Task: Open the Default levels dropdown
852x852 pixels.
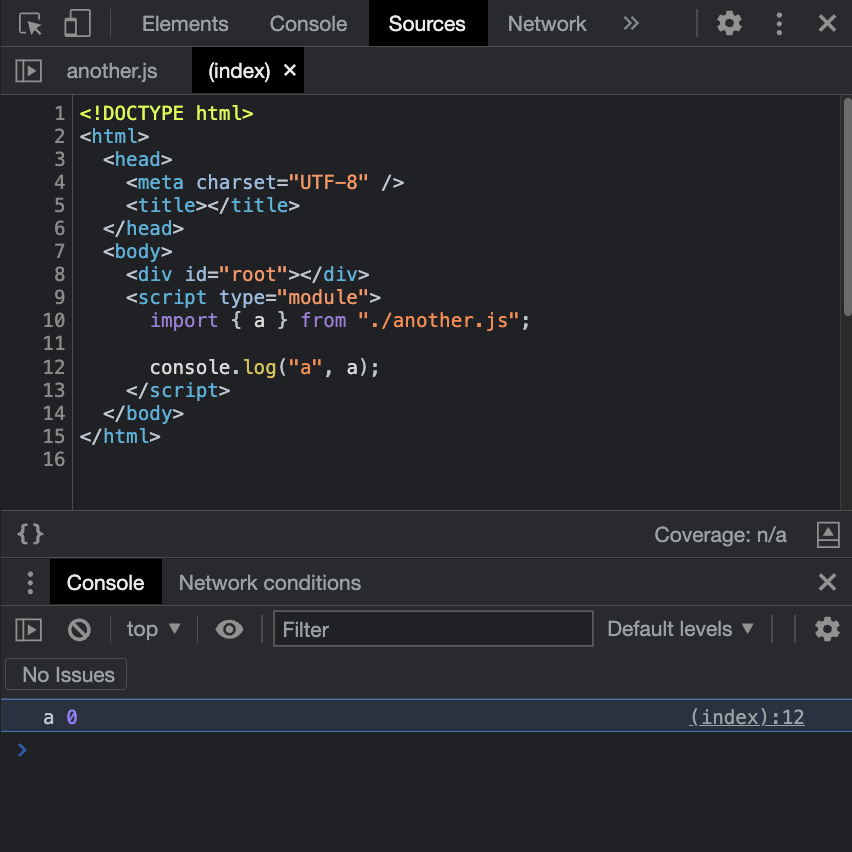Action: [x=680, y=629]
